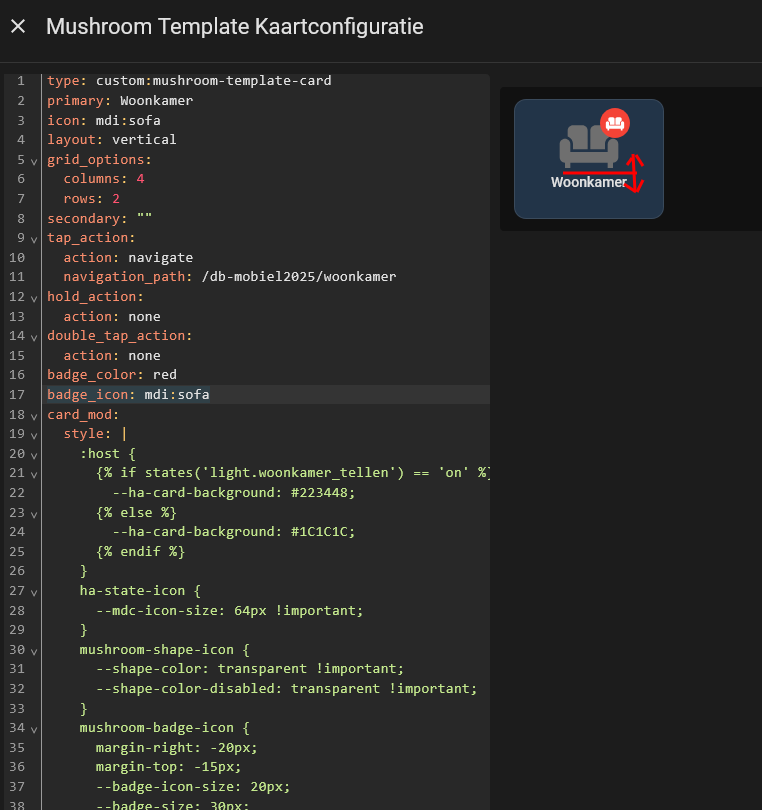This screenshot has height=810, width=762.
Task: Collapse the grid_options block fold arrow
Action: pyautogui.click(x=34, y=161)
